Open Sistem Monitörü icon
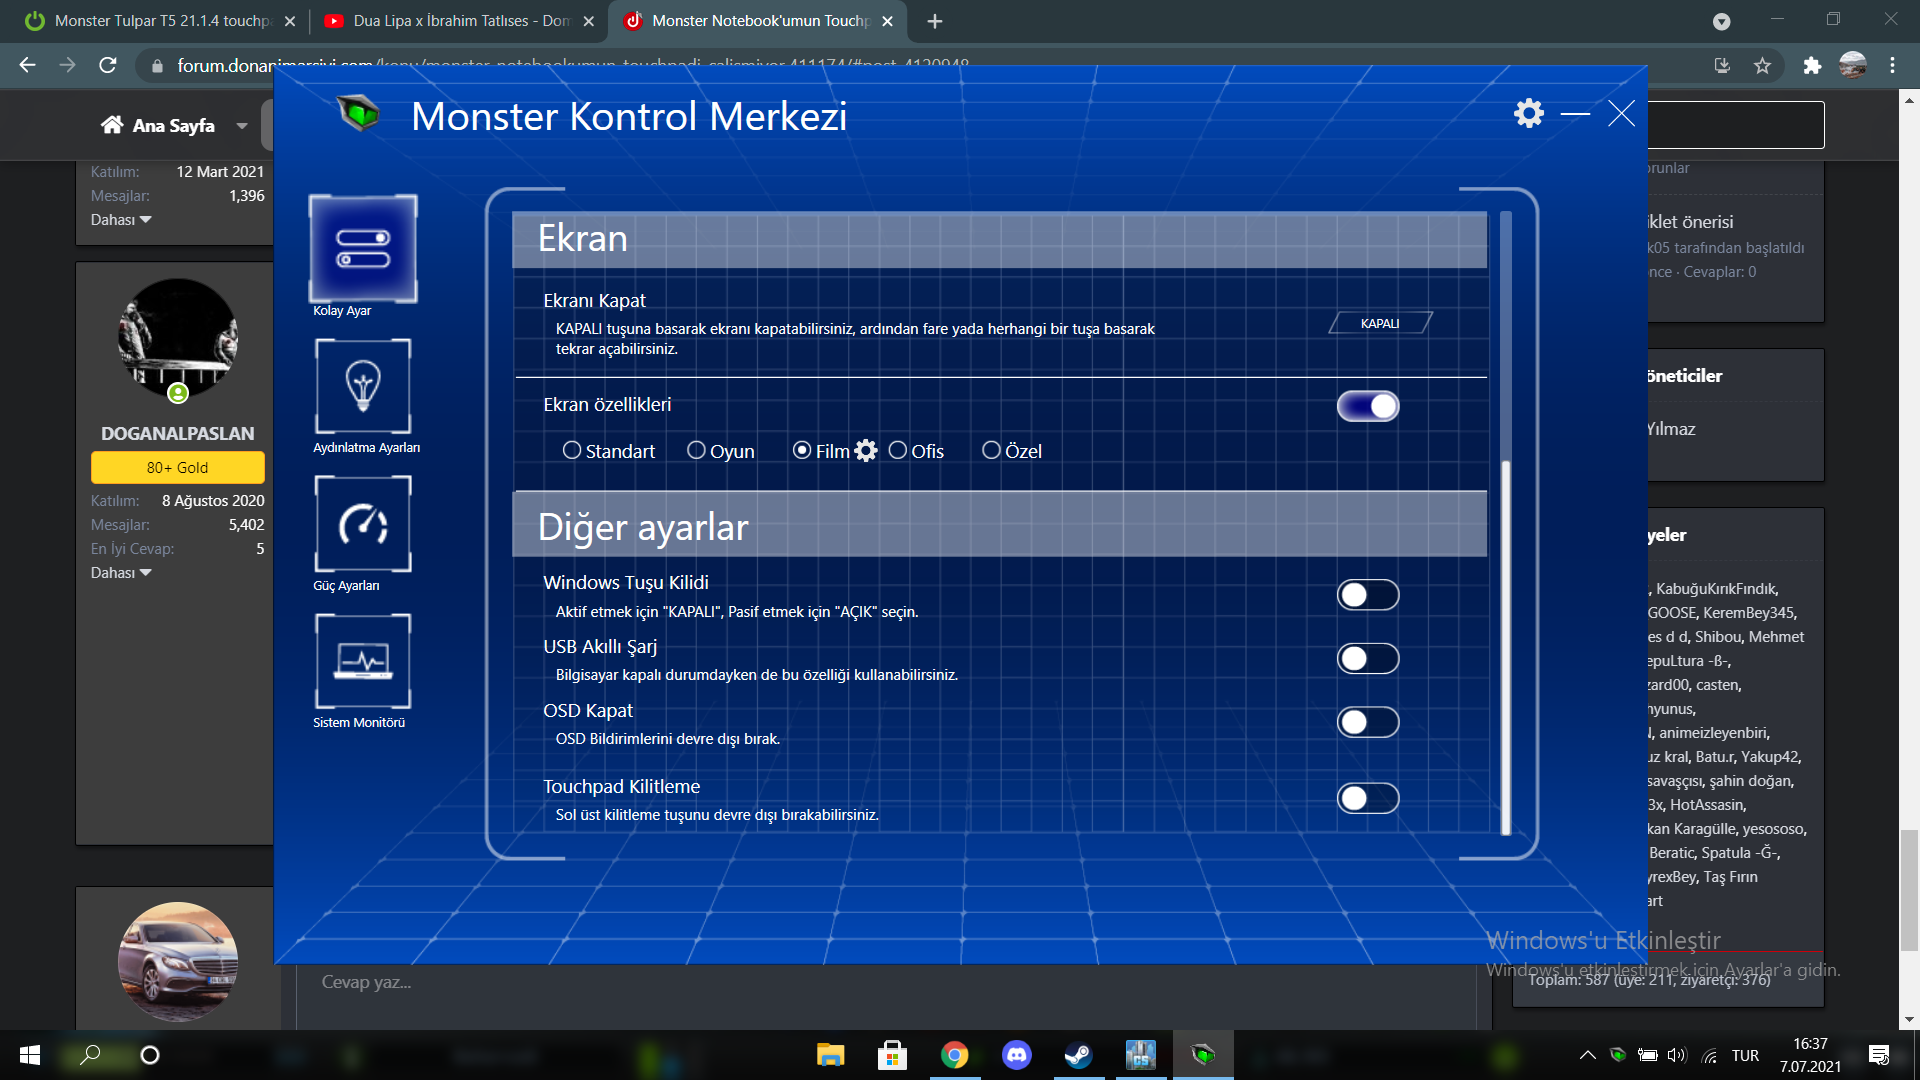Viewport: 1920px width, 1080px height. [x=363, y=661]
